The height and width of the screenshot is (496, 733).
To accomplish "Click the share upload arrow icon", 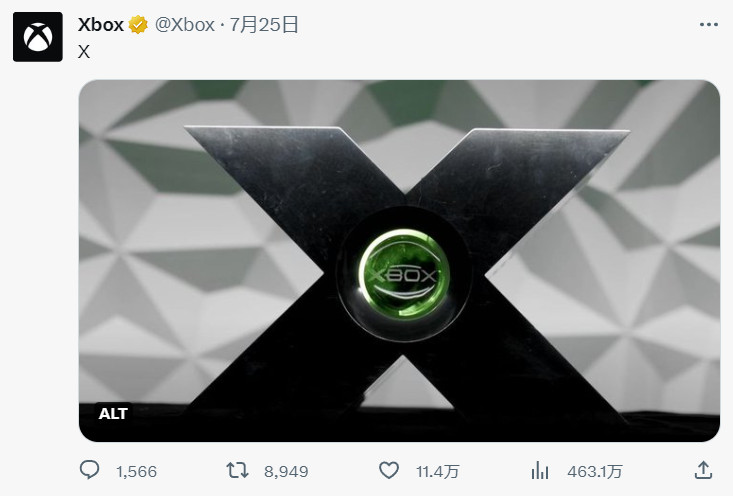I will [x=703, y=470].
